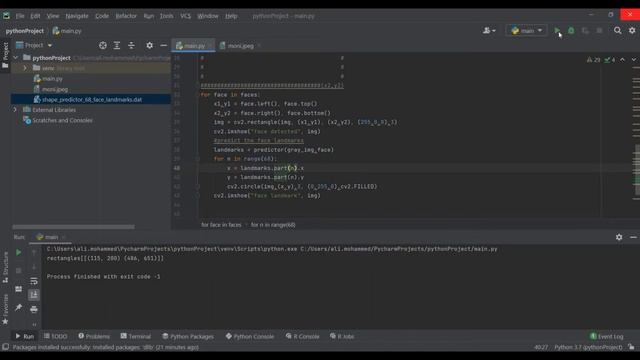Open R Console tool window
Viewport: 640px width, 360px height.
[302, 336]
